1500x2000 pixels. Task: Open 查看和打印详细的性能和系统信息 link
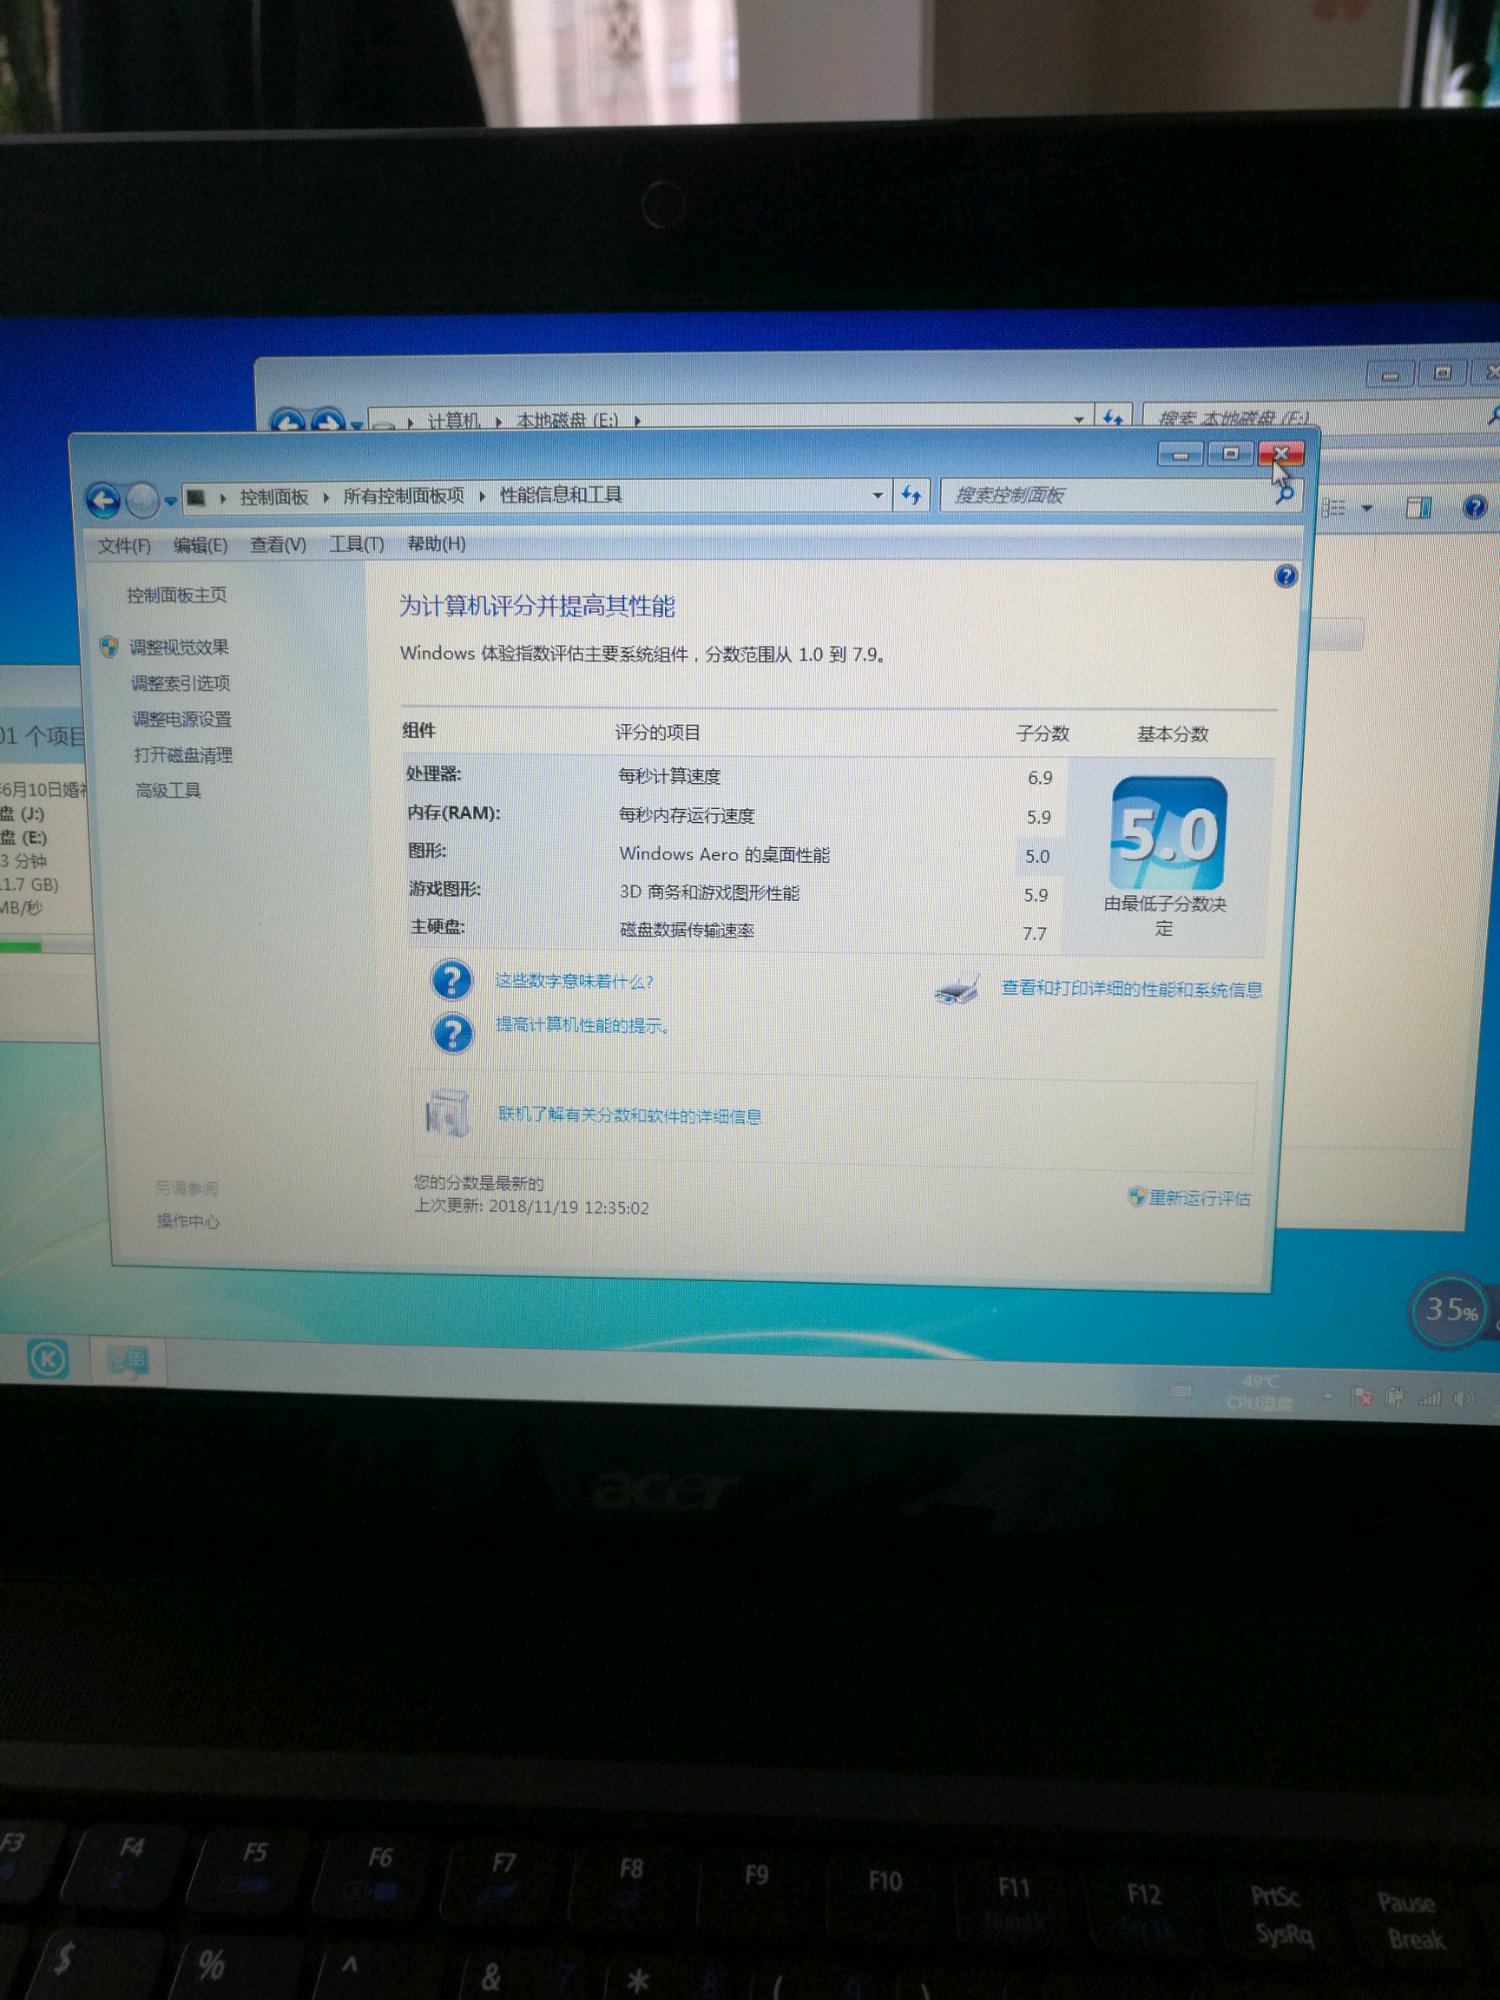[x=1132, y=989]
